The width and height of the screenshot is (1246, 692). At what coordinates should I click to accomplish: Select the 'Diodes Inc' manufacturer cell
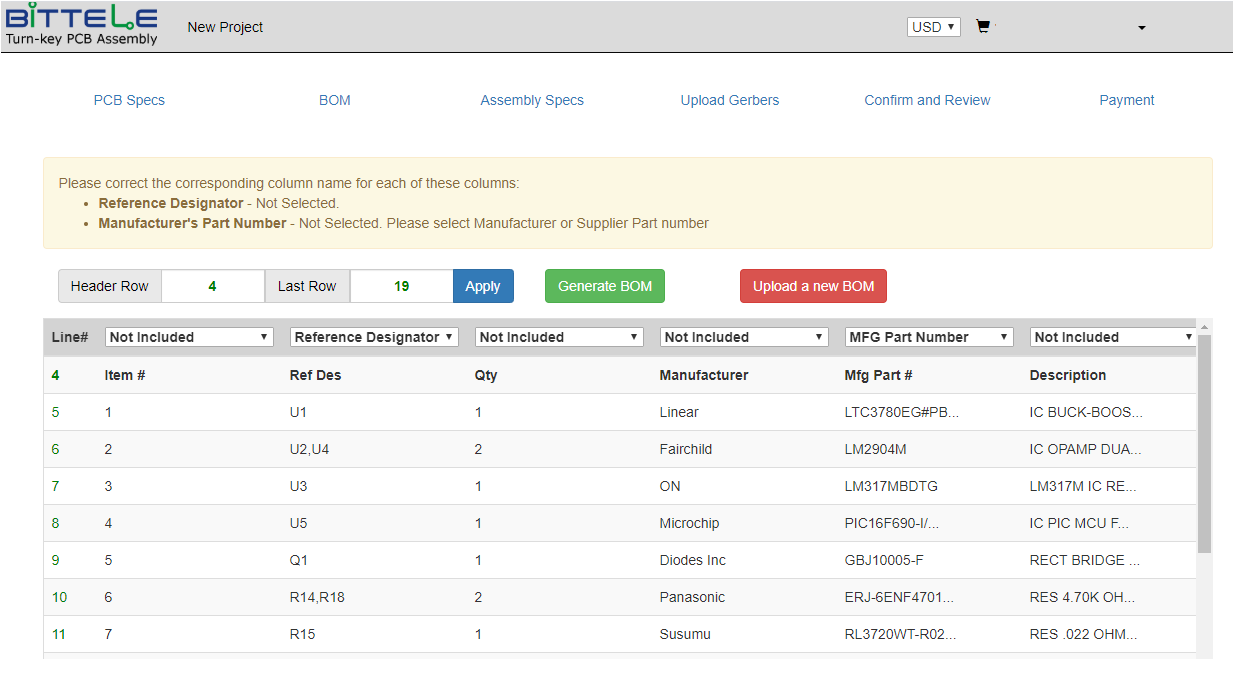pos(693,560)
